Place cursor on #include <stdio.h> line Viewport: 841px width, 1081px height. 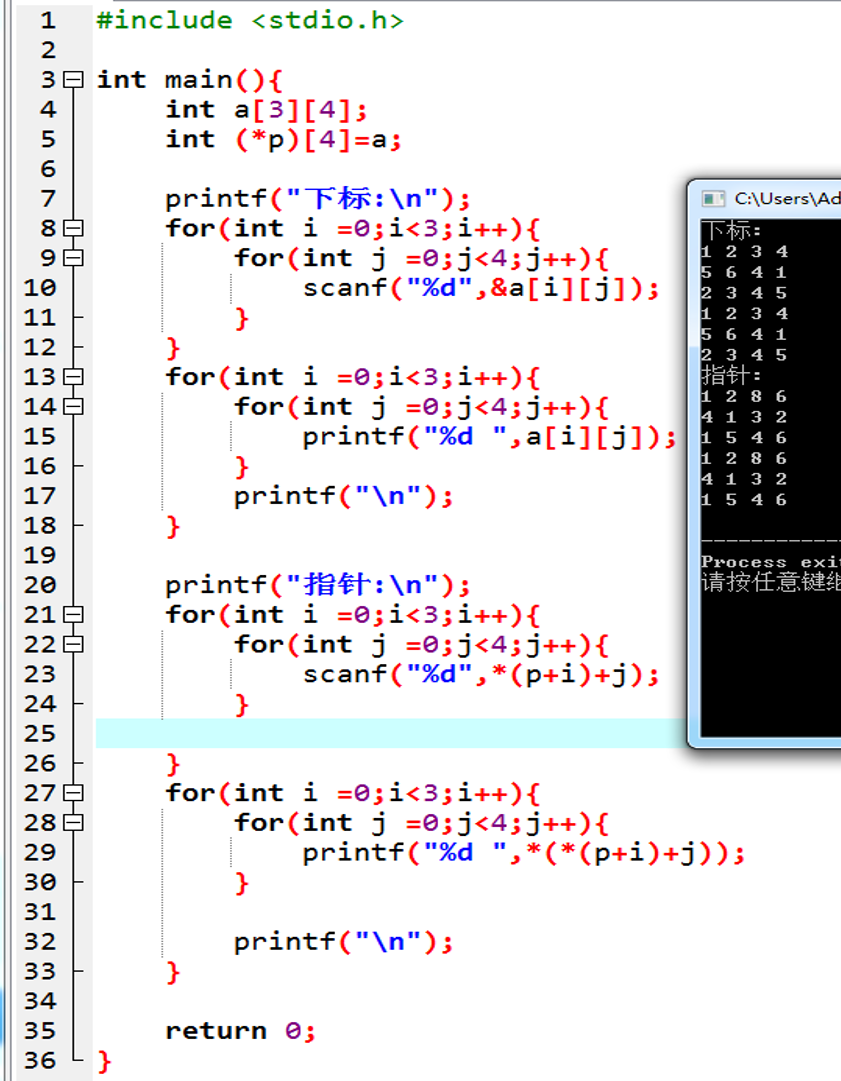(x=250, y=21)
